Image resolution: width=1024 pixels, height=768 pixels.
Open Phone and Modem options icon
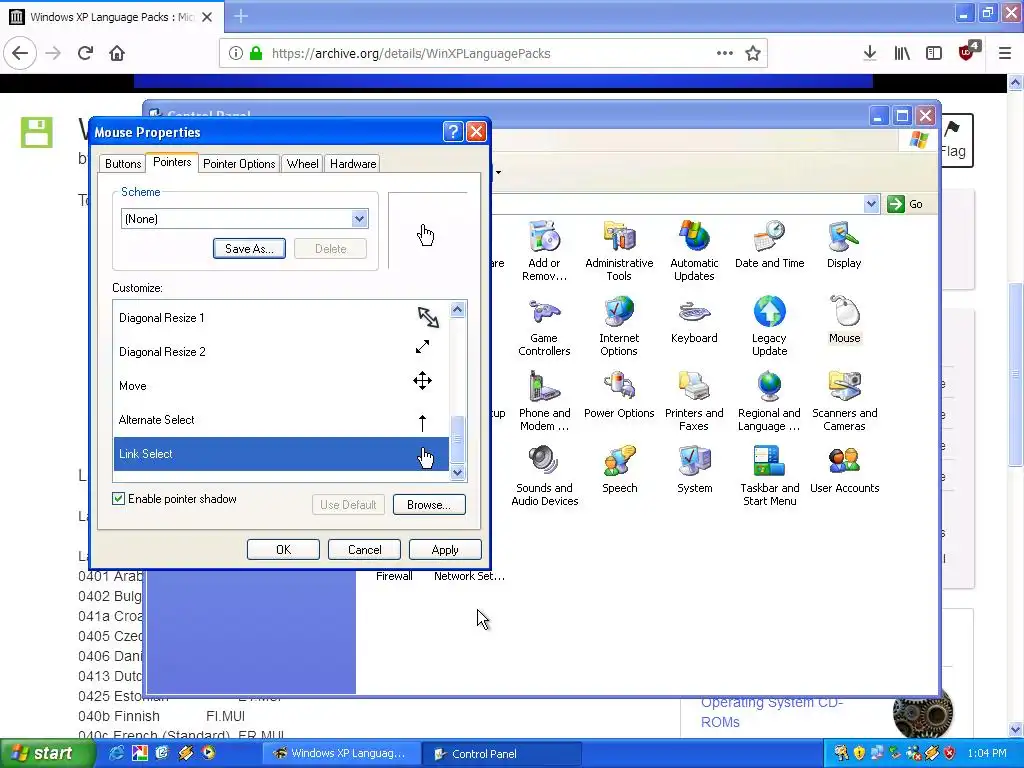point(544,401)
